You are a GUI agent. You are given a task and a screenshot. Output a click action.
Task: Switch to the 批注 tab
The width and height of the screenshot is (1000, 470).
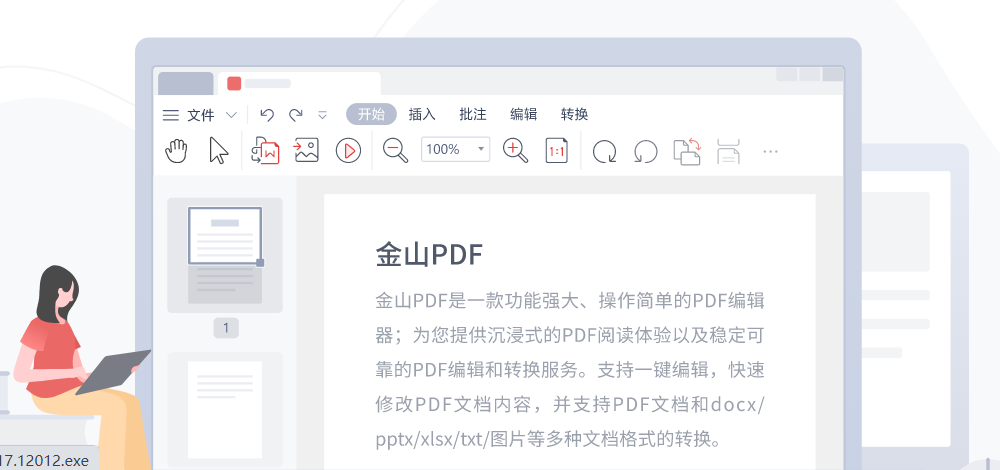[473, 115]
